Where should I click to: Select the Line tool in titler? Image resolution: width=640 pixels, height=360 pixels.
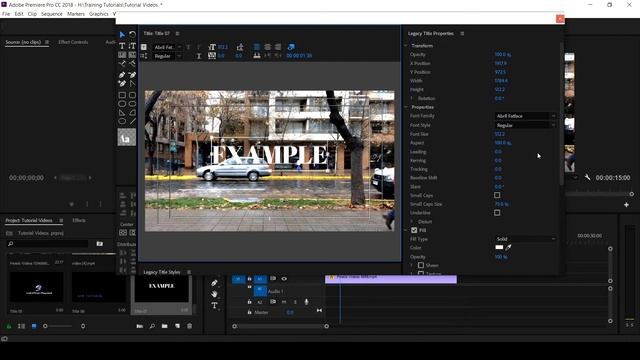click(132, 121)
